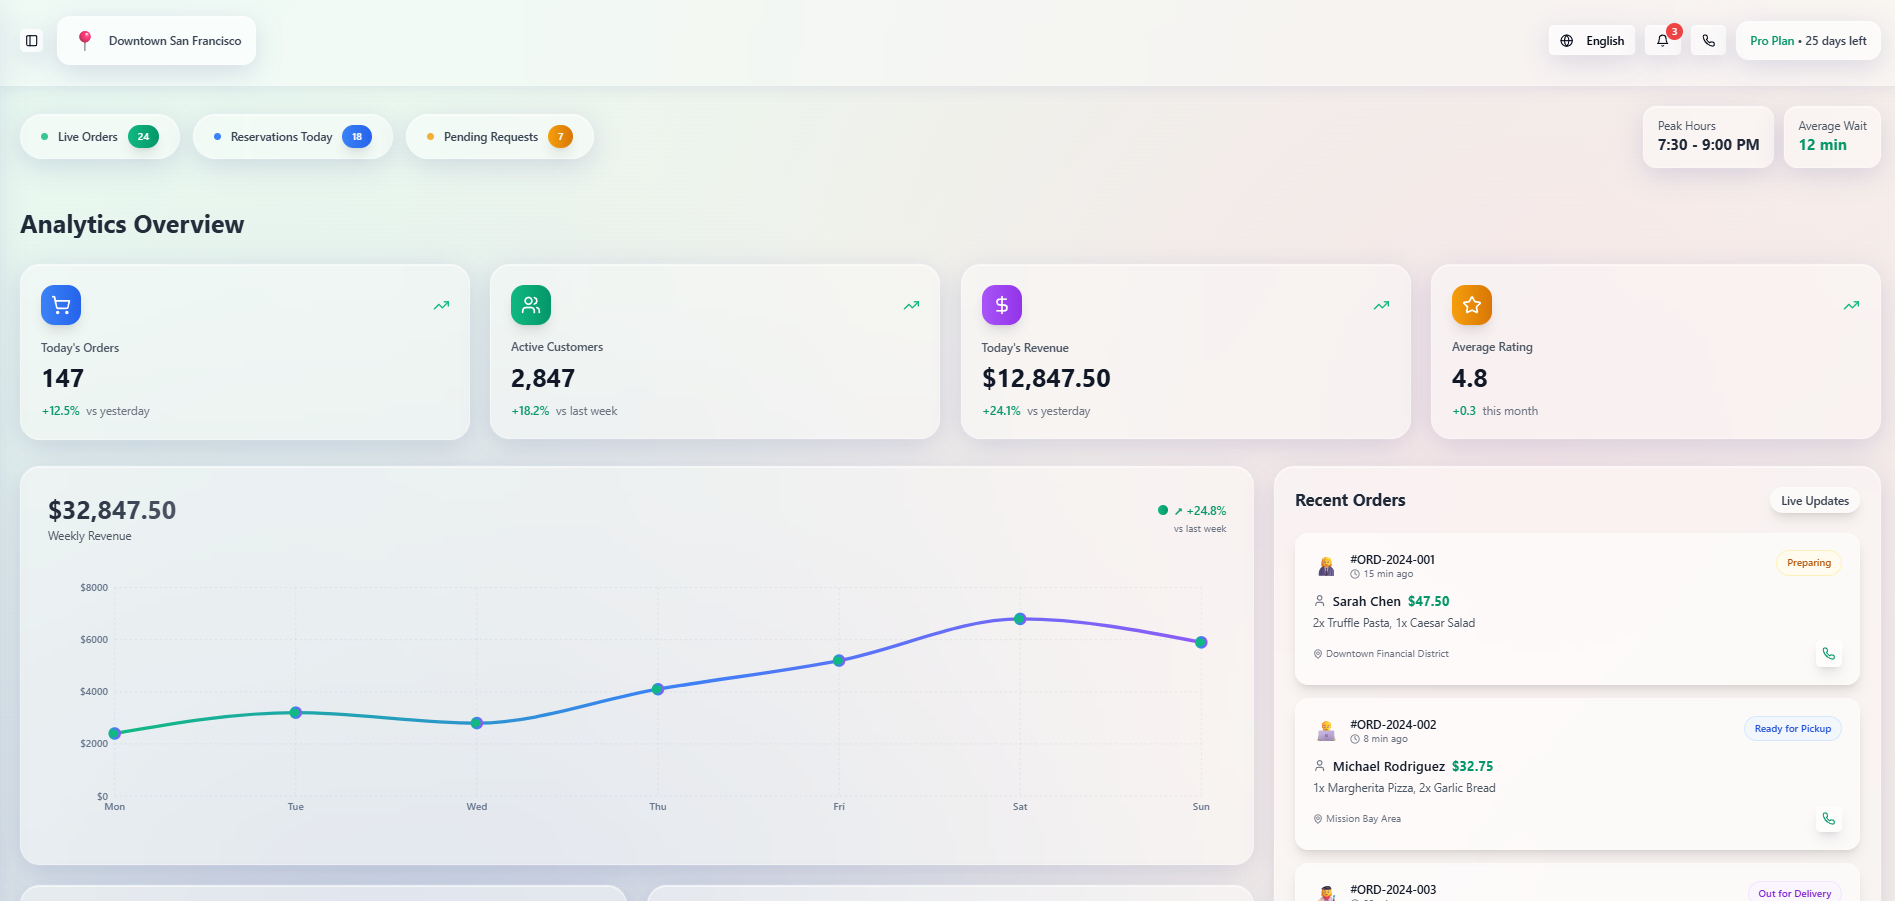
Task: Click the Saturday data point on chart
Action: [1020, 619]
